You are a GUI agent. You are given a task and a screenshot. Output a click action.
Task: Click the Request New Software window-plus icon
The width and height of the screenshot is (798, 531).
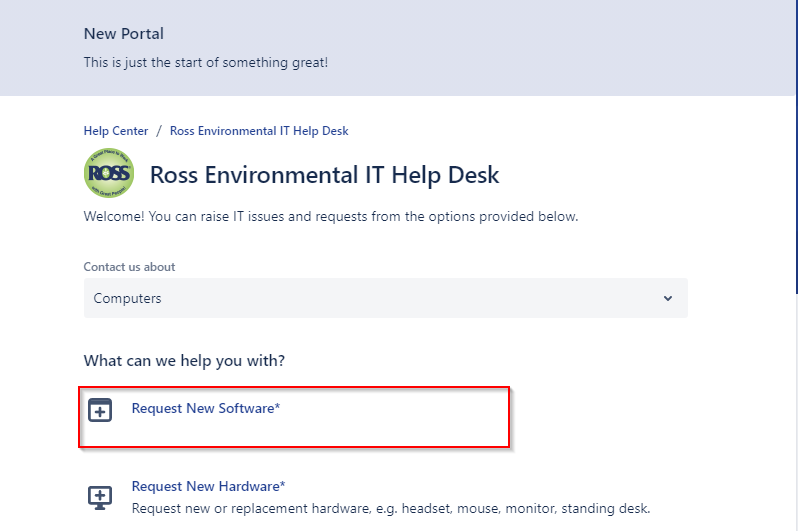(x=100, y=410)
